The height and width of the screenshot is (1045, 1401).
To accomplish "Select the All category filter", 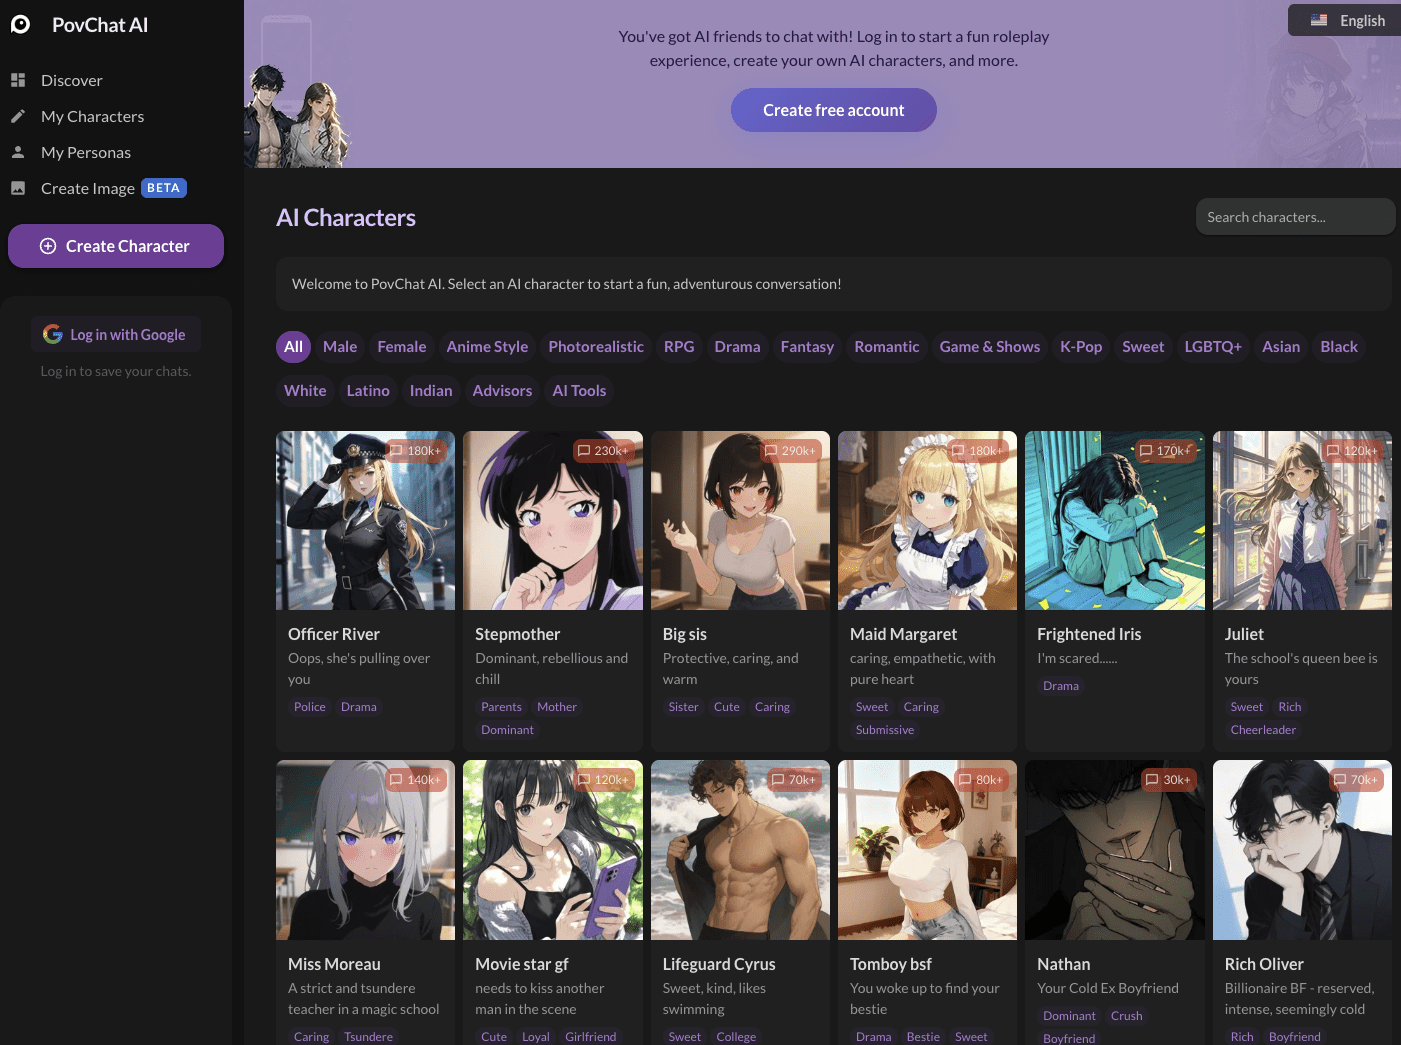I will 293,347.
